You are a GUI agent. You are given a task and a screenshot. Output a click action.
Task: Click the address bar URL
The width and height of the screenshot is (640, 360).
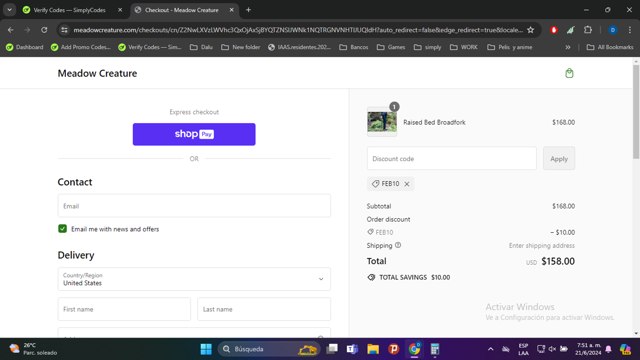click(298, 30)
